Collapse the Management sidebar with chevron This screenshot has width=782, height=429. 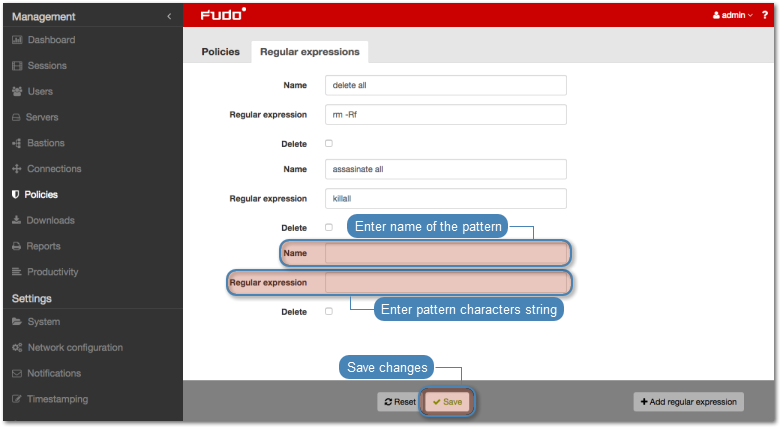[169, 16]
